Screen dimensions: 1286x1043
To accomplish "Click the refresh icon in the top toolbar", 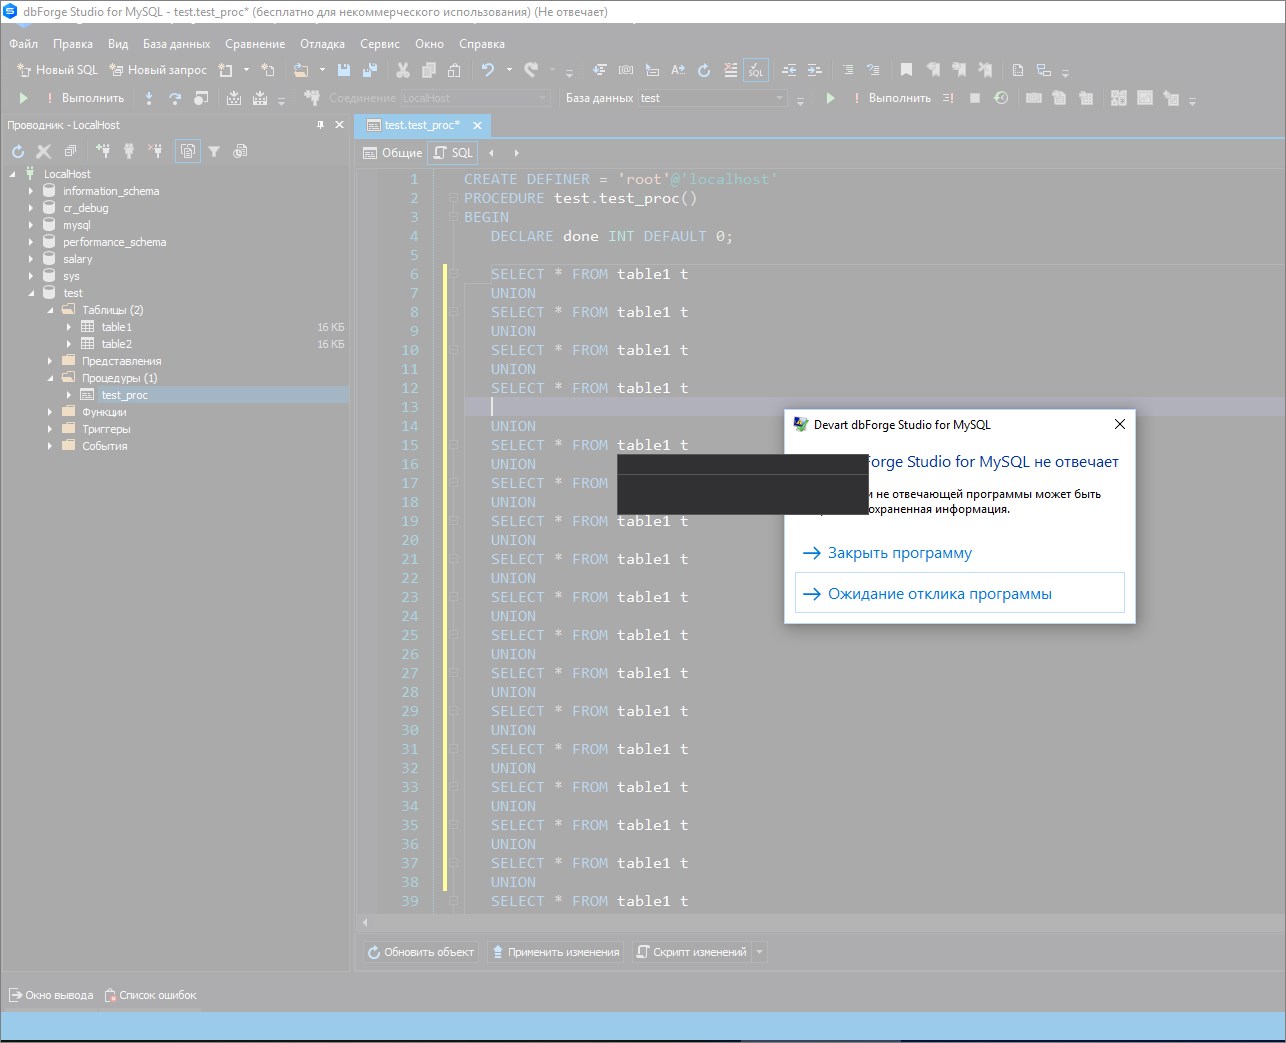I will click(x=704, y=70).
